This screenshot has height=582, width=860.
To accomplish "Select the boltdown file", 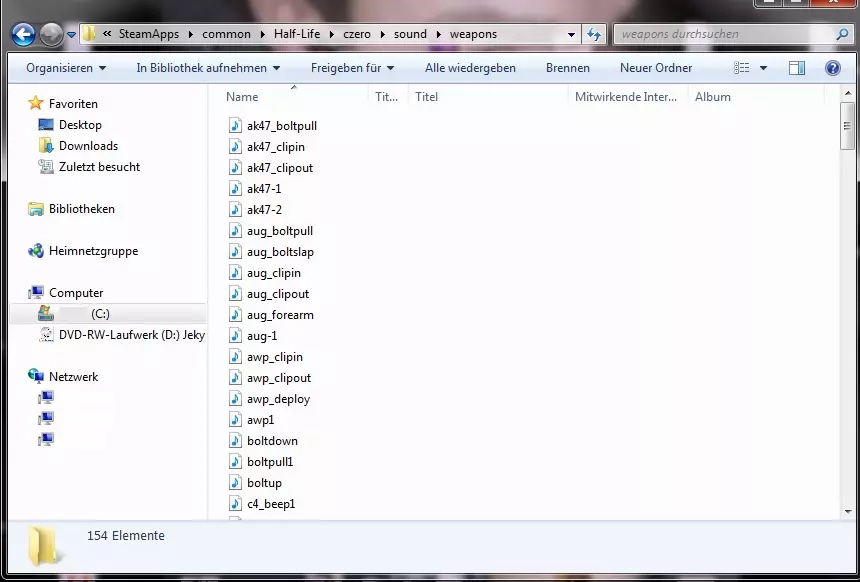I will point(273,441).
